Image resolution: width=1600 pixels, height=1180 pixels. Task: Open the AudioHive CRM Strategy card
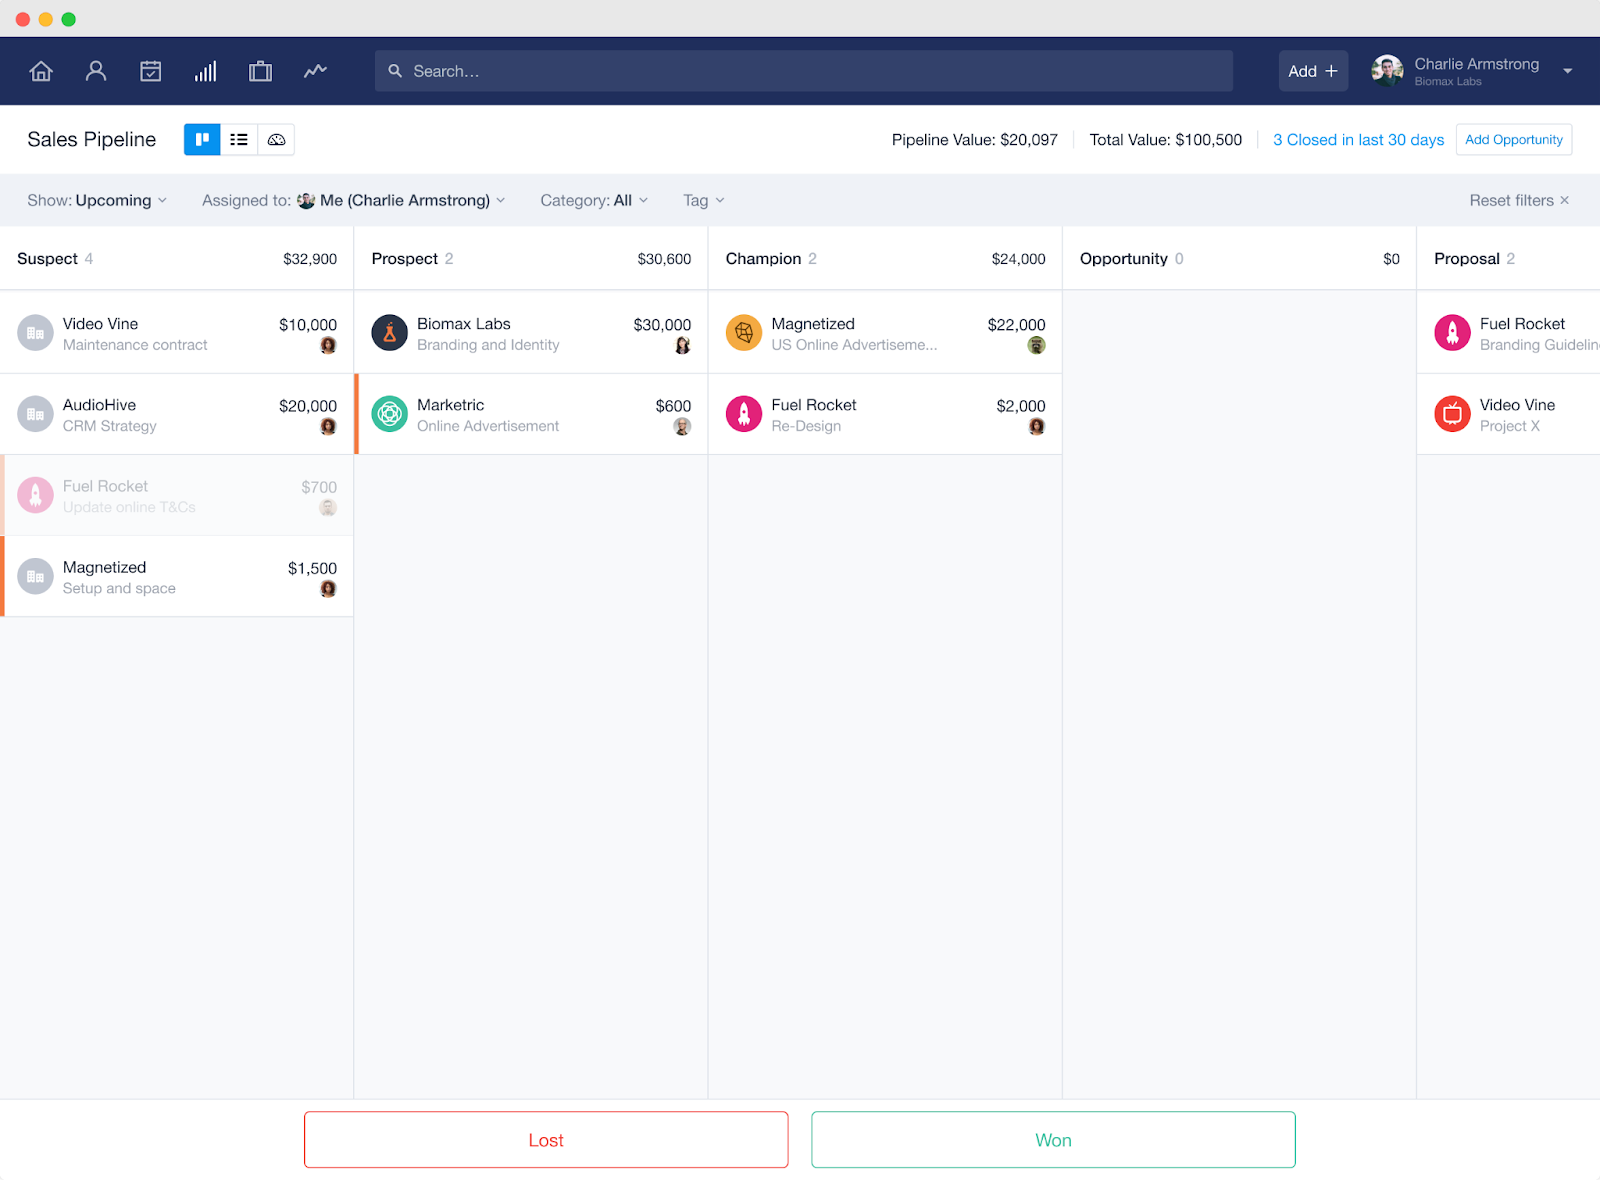click(177, 414)
